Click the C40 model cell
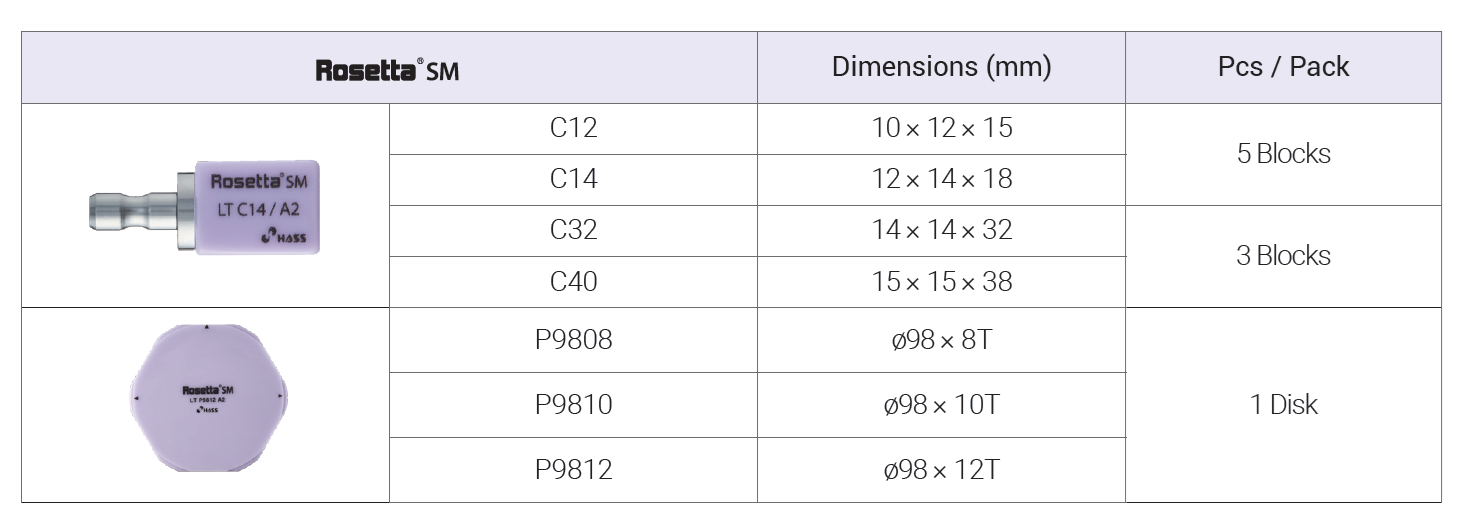Viewport: 1464px width, 511px height. 573,282
